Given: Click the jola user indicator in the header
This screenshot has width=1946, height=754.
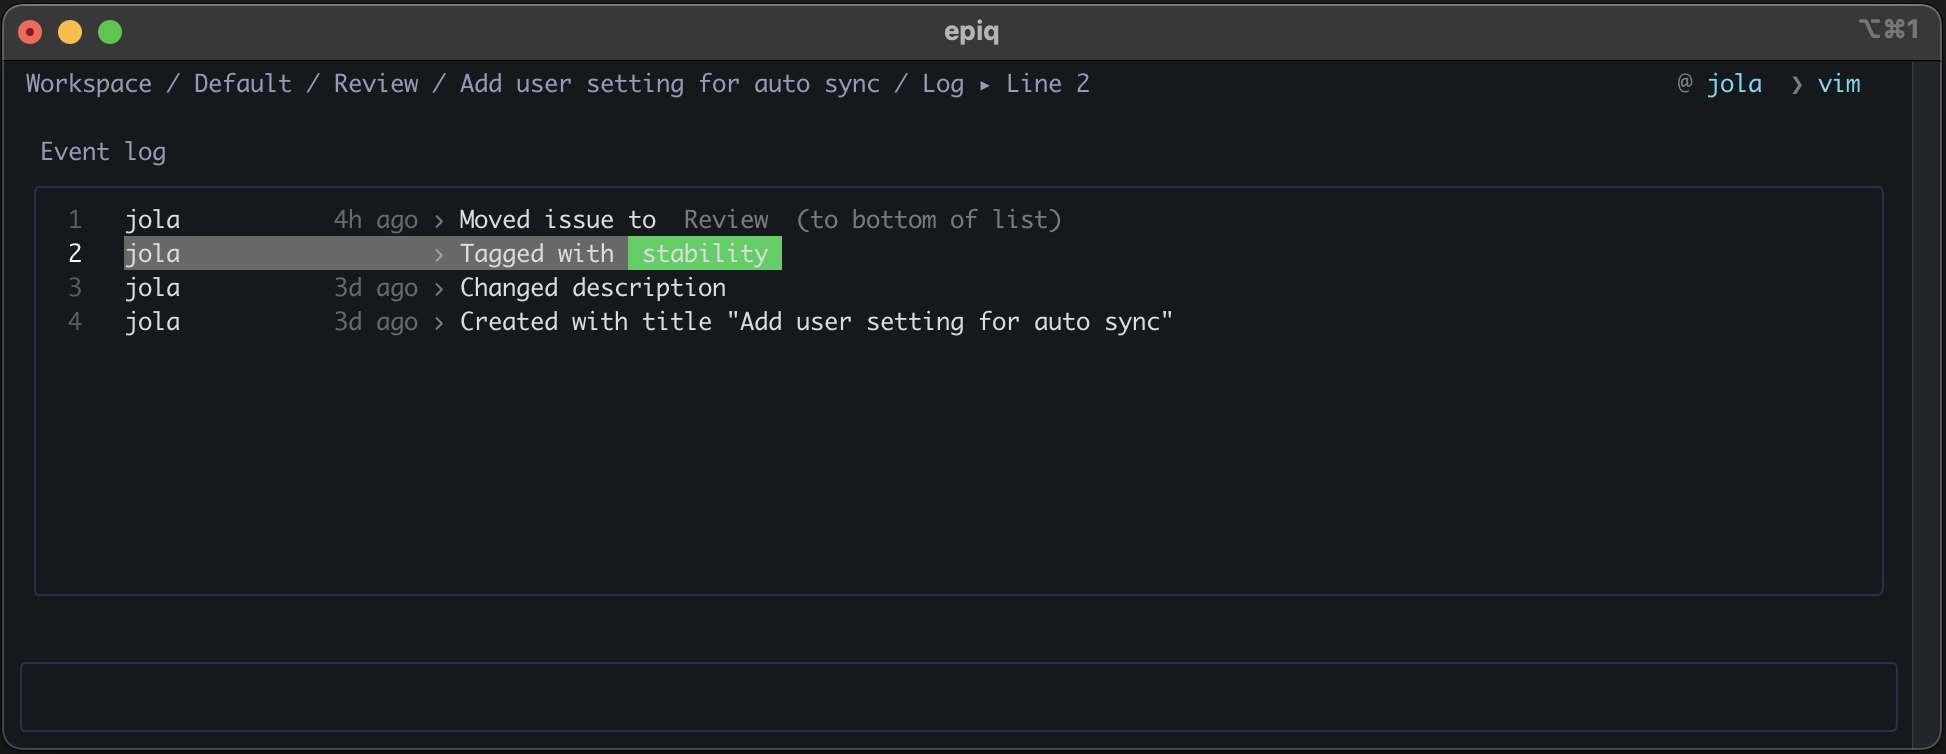Looking at the screenshot, I should tap(1734, 84).
